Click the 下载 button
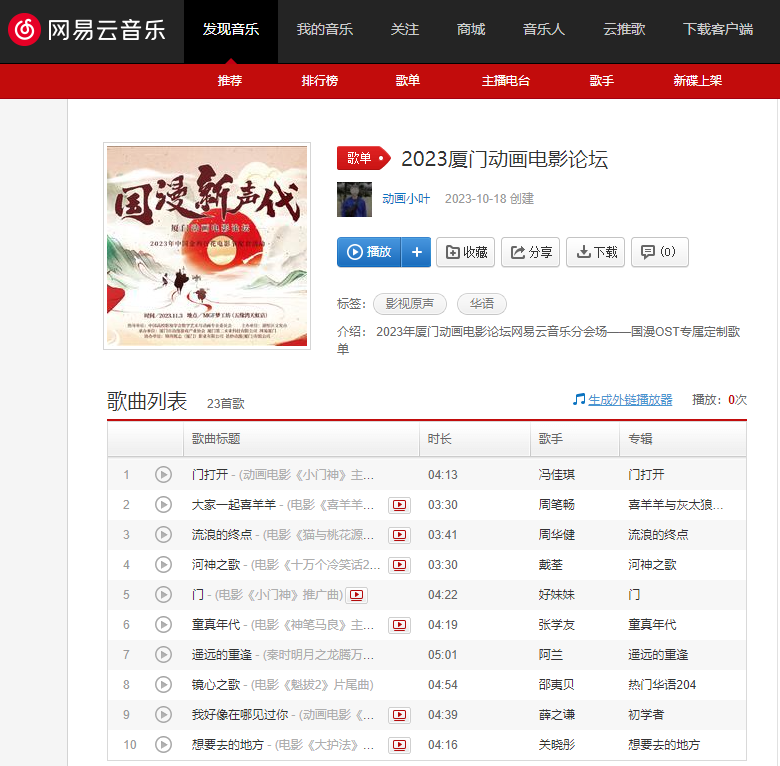Screen dimensions: 780x766 (x=595, y=252)
